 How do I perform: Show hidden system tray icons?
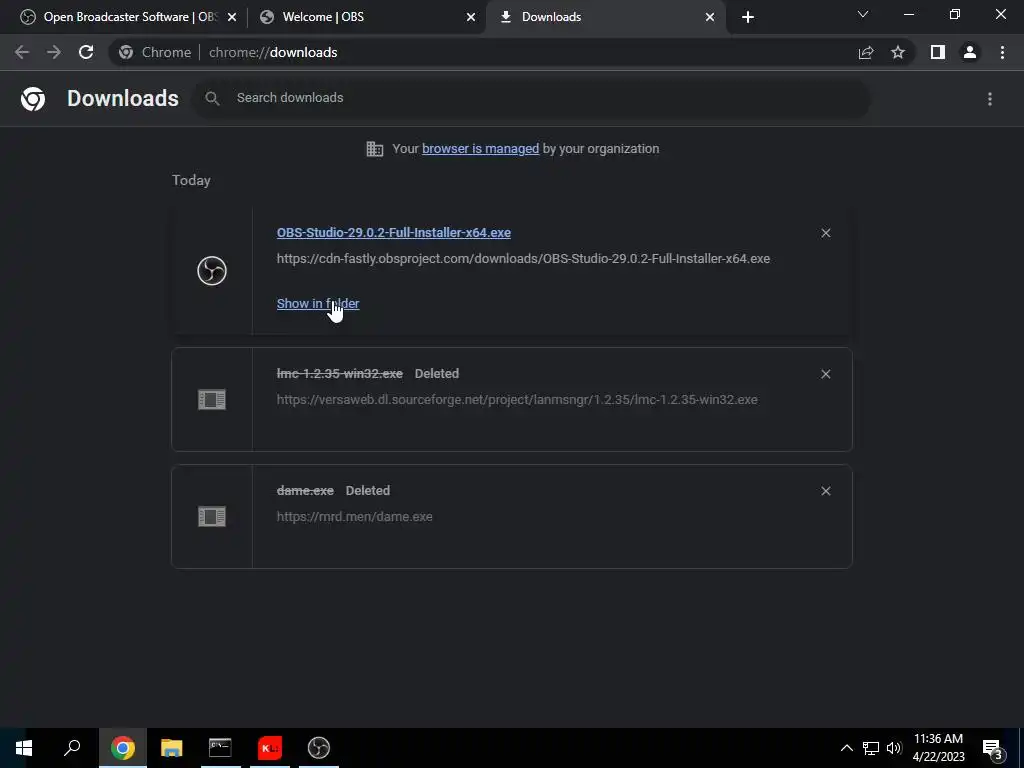point(846,748)
